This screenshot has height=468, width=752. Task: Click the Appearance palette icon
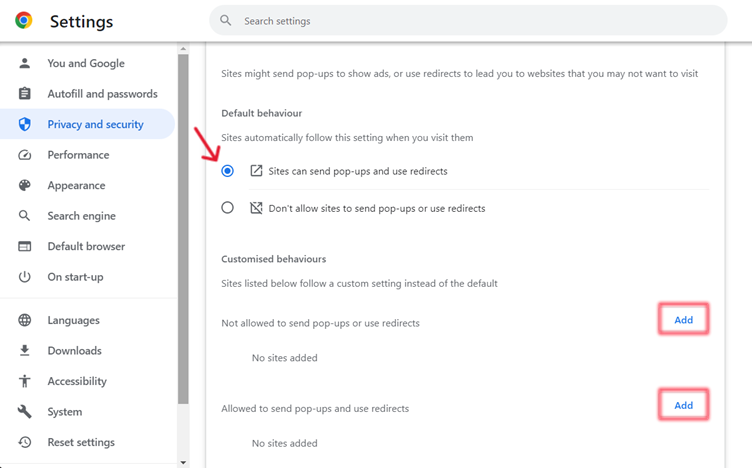(x=24, y=185)
